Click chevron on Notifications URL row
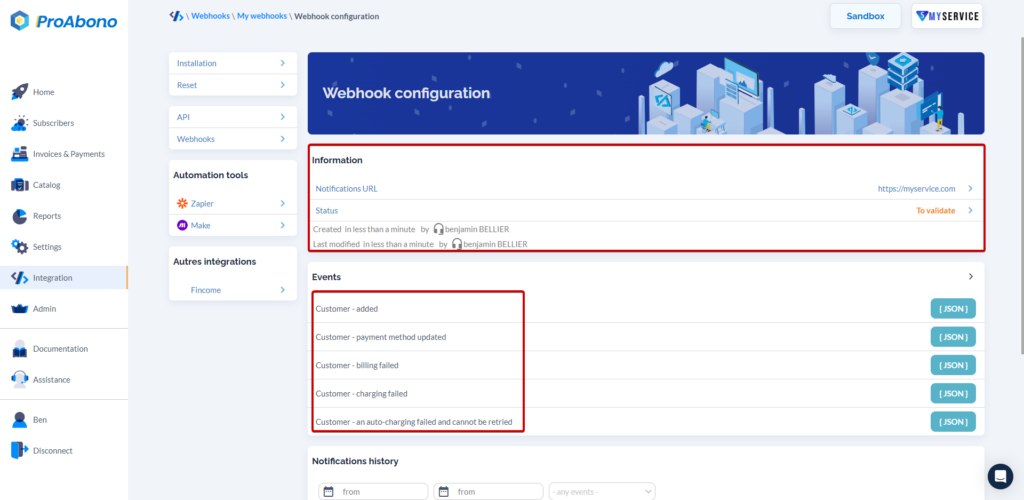The width and height of the screenshot is (1024, 500). (x=970, y=189)
